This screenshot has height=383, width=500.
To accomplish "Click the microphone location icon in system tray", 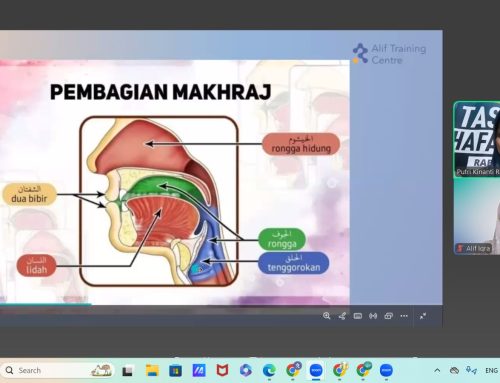I will pyautogui.click(x=471, y=370).
